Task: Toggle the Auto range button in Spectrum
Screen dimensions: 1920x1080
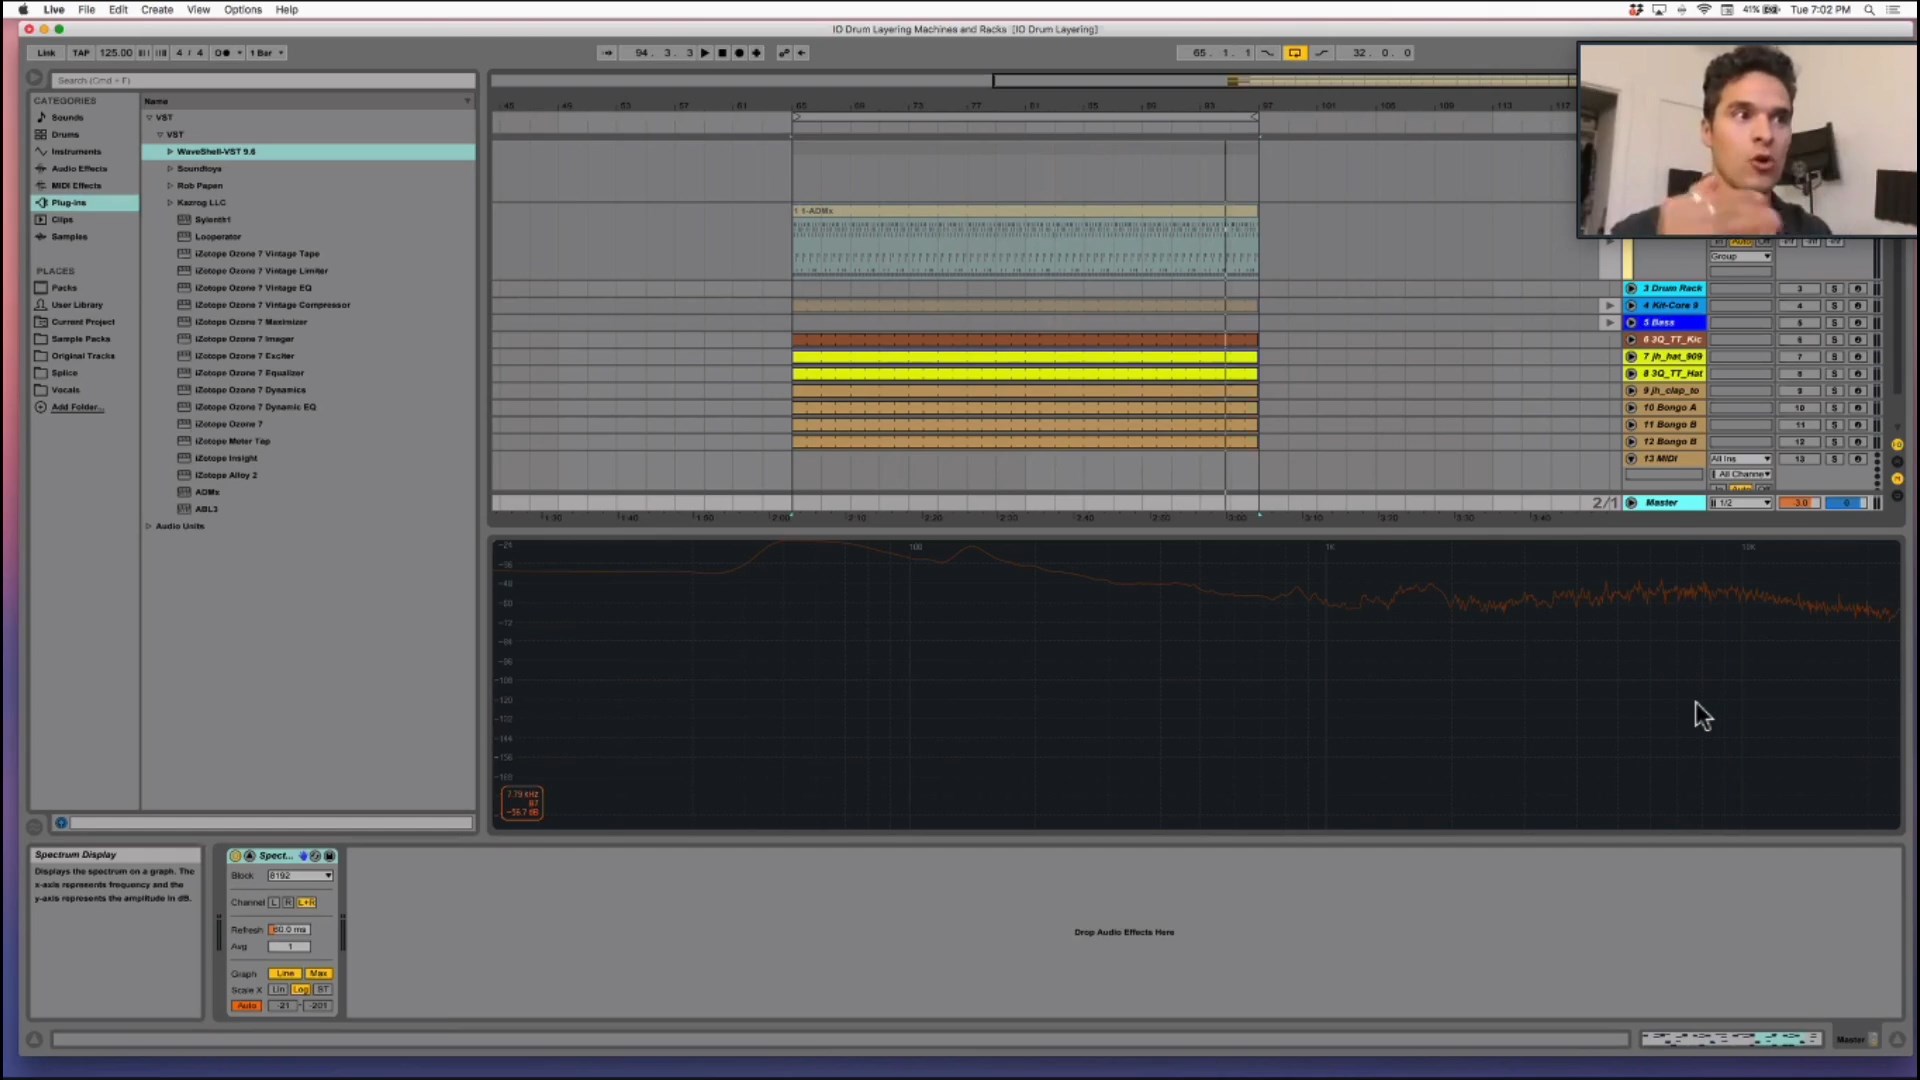Action: [x=246, y=1006]
